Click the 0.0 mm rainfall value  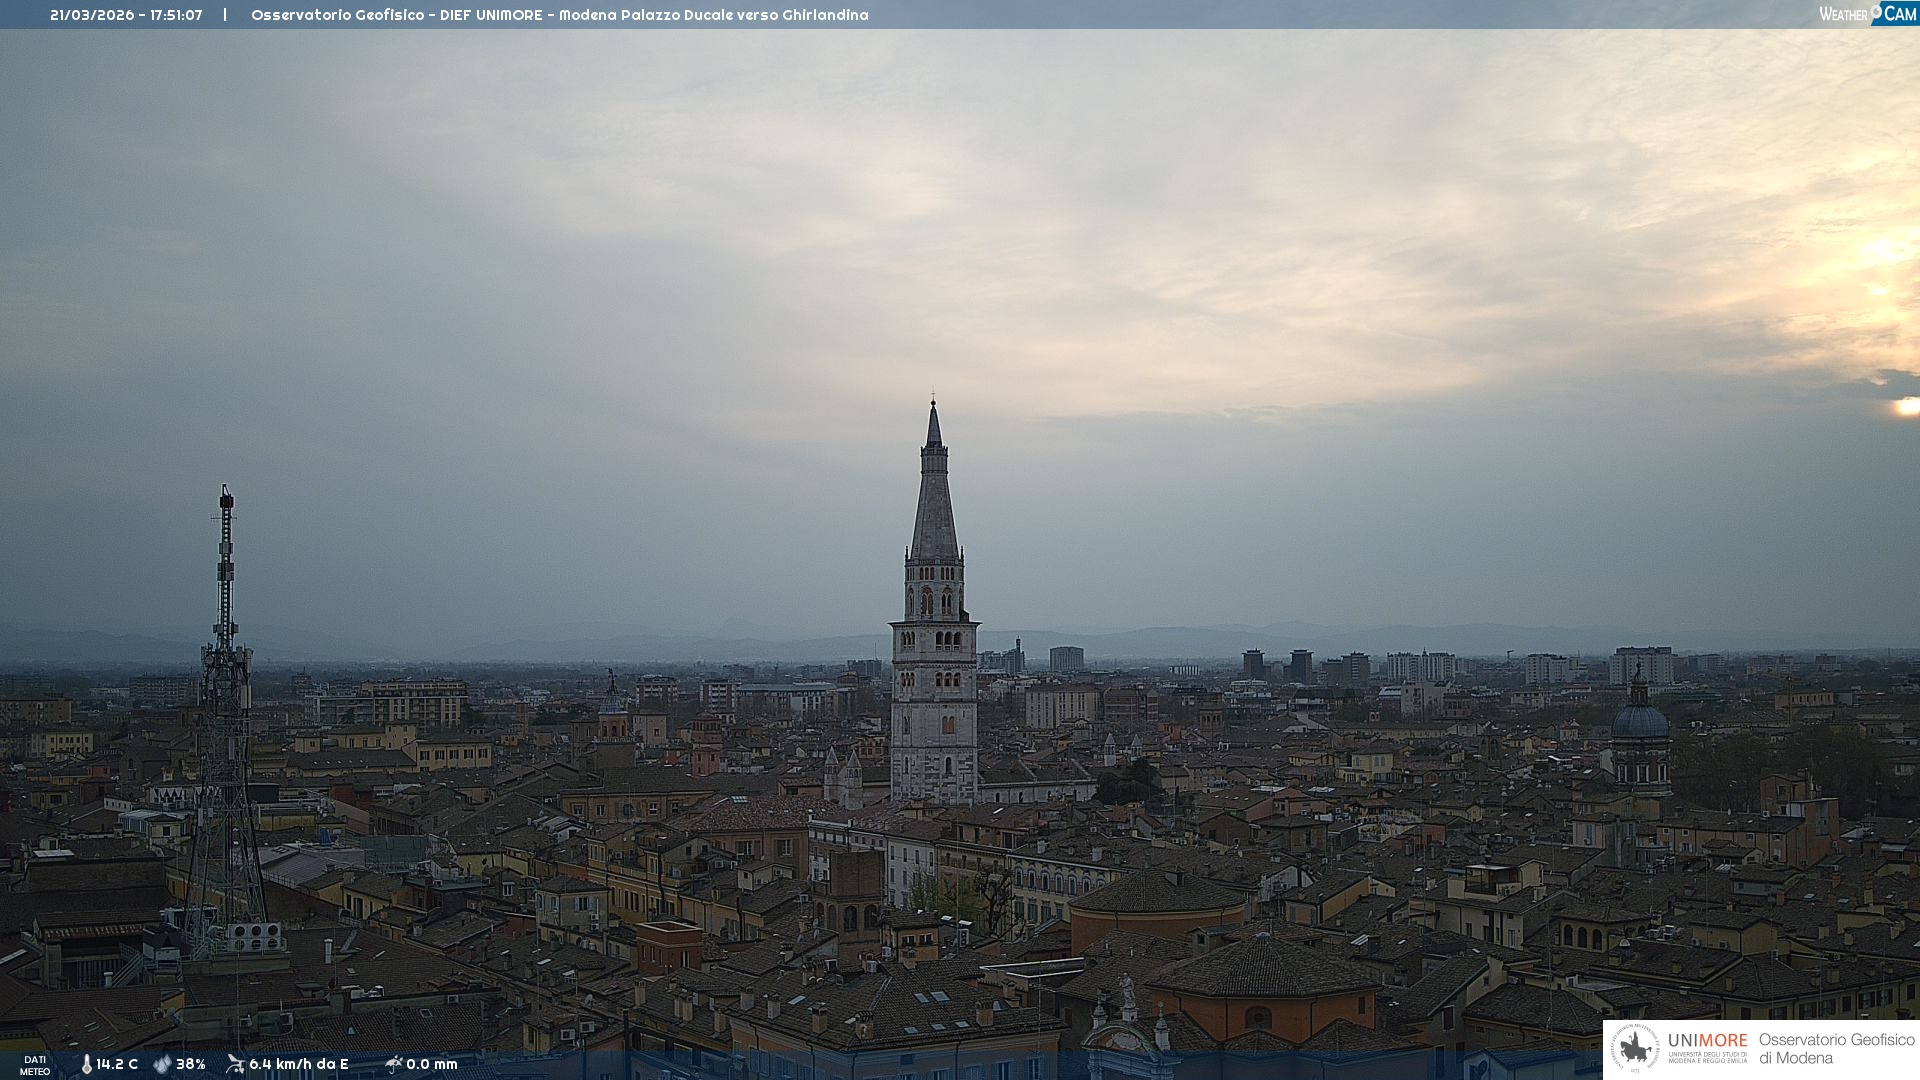point(432,1064)
